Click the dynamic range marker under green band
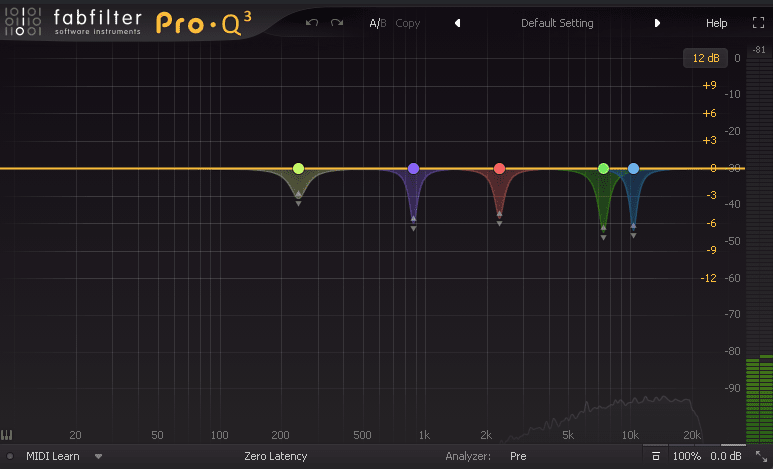 (x=603, y=233)
